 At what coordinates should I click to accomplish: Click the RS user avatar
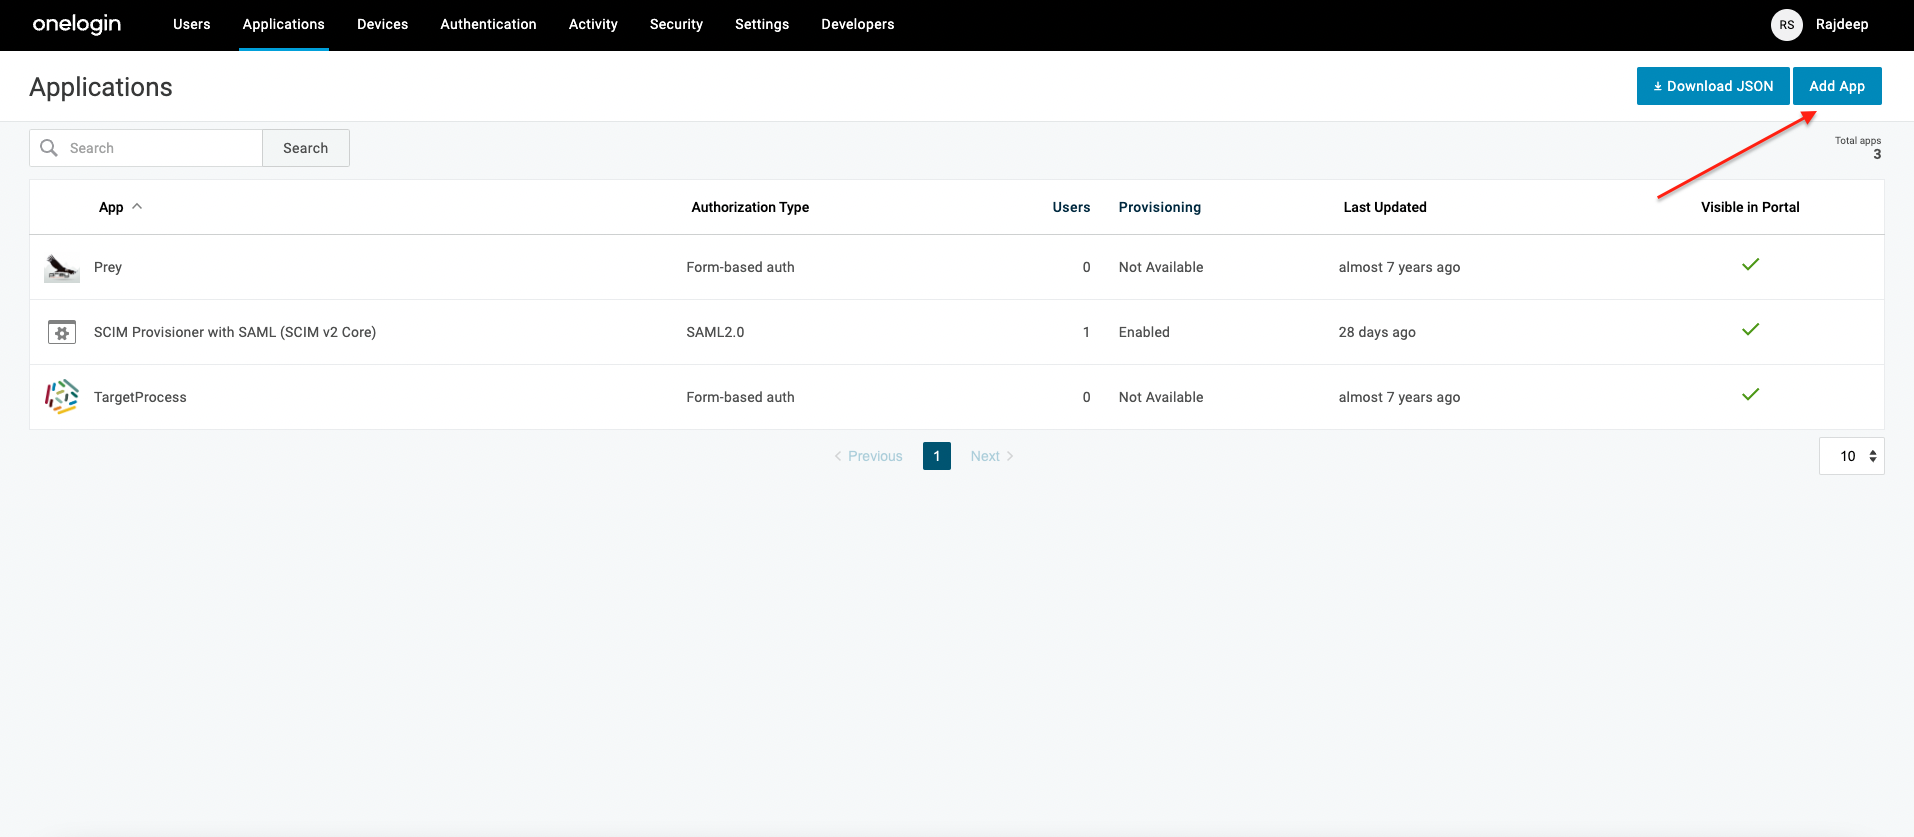coord(1786,25)
